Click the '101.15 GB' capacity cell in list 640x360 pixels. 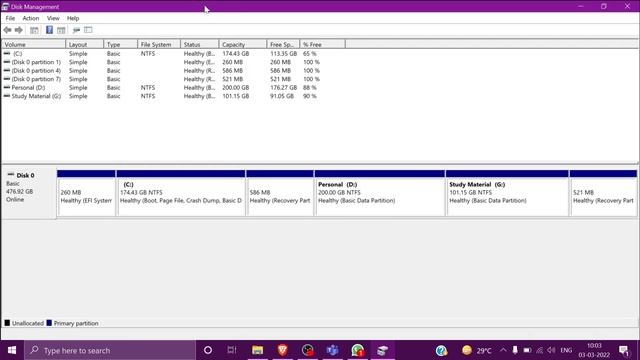pyautogui.click(x=236, y=96)
